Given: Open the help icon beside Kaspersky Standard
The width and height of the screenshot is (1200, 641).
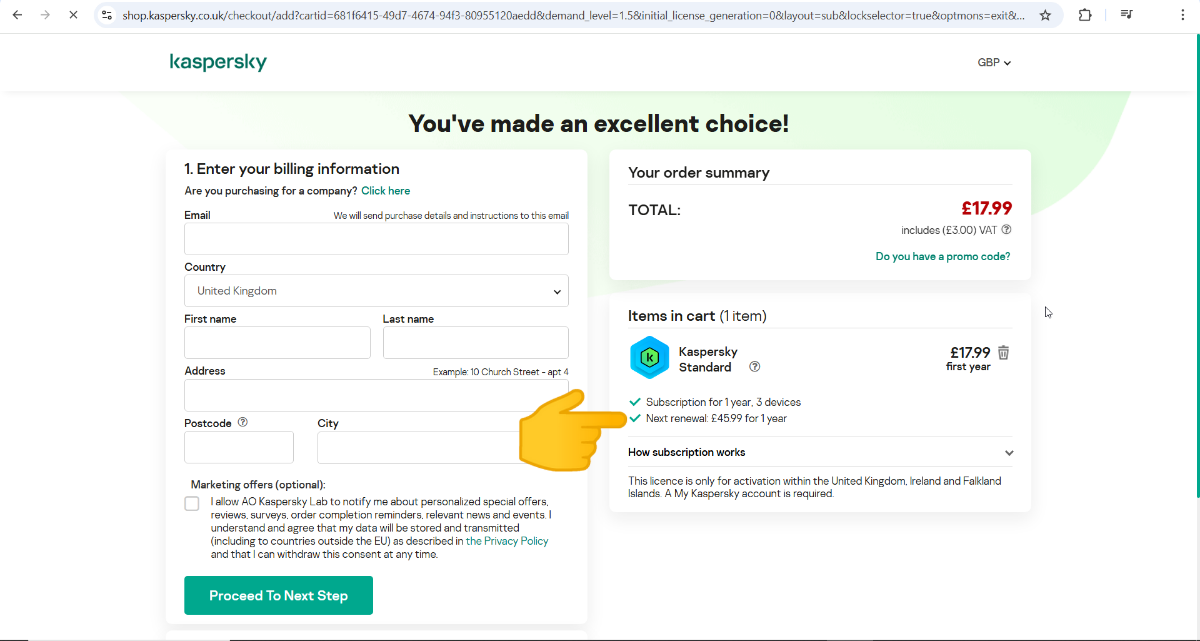Looking at the screenshot, I should pyautogui.click(x=755, y=367).
